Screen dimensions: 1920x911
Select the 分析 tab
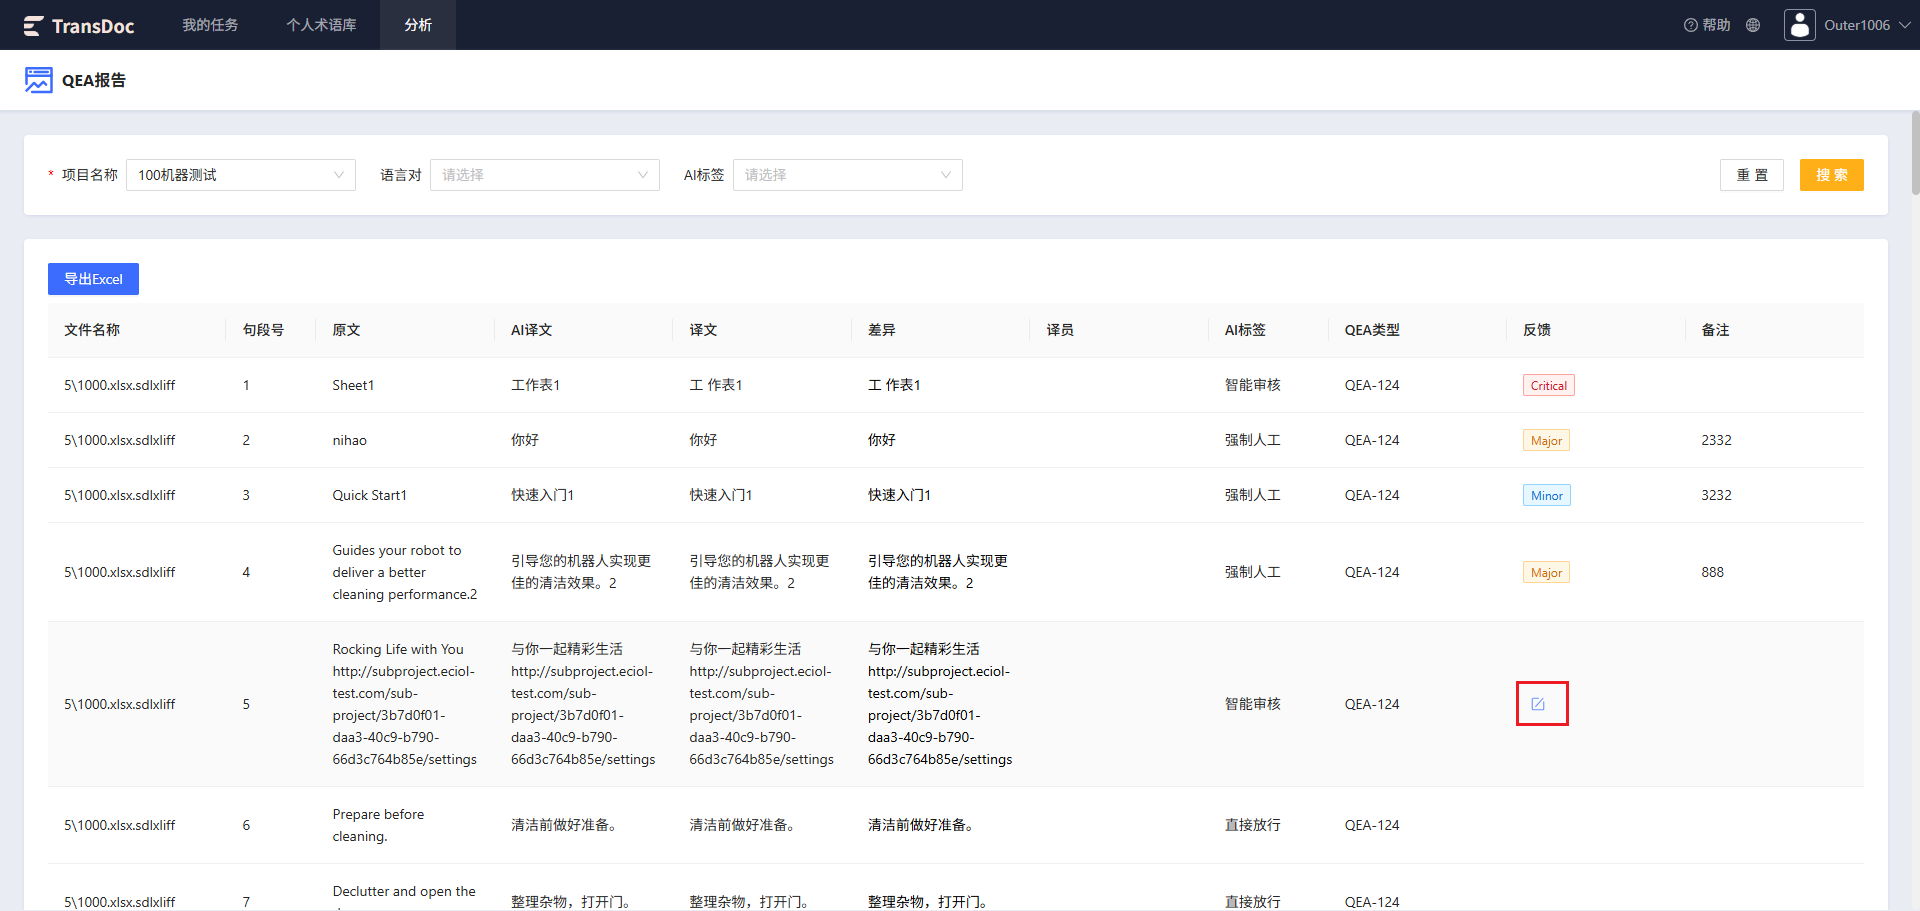(418, 25)
